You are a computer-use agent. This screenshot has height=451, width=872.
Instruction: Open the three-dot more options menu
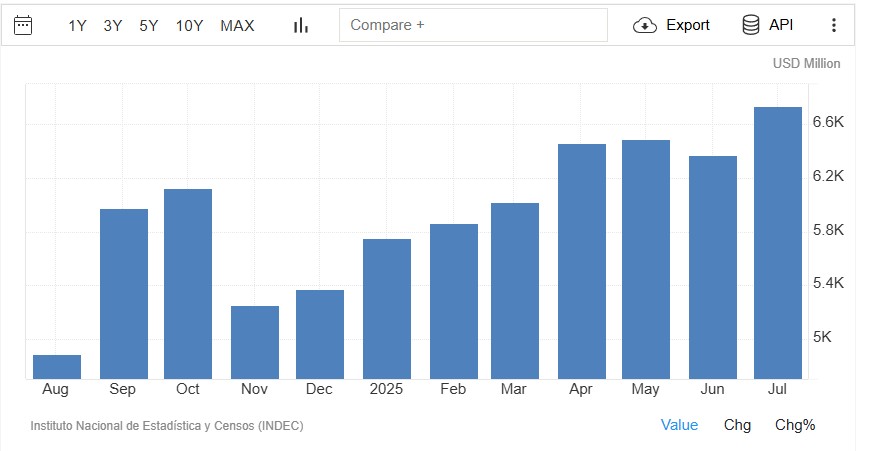coord(834,25)
